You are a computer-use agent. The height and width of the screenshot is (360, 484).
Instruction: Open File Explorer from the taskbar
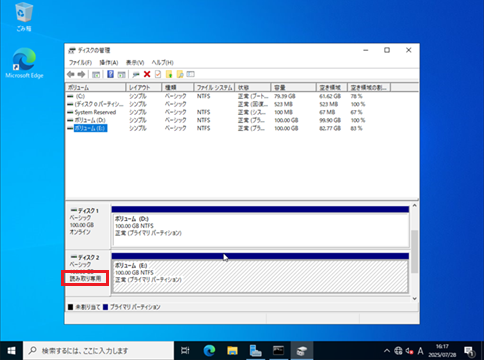click(x=232, y=351)
